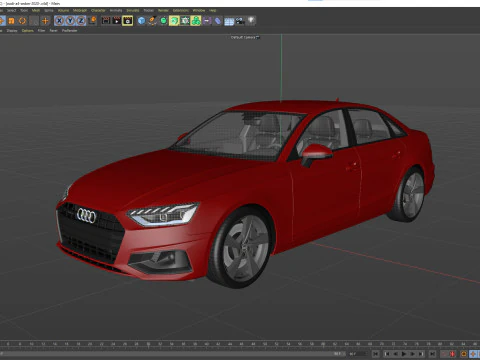Open the viewport ProRender menu

[70, 31]
